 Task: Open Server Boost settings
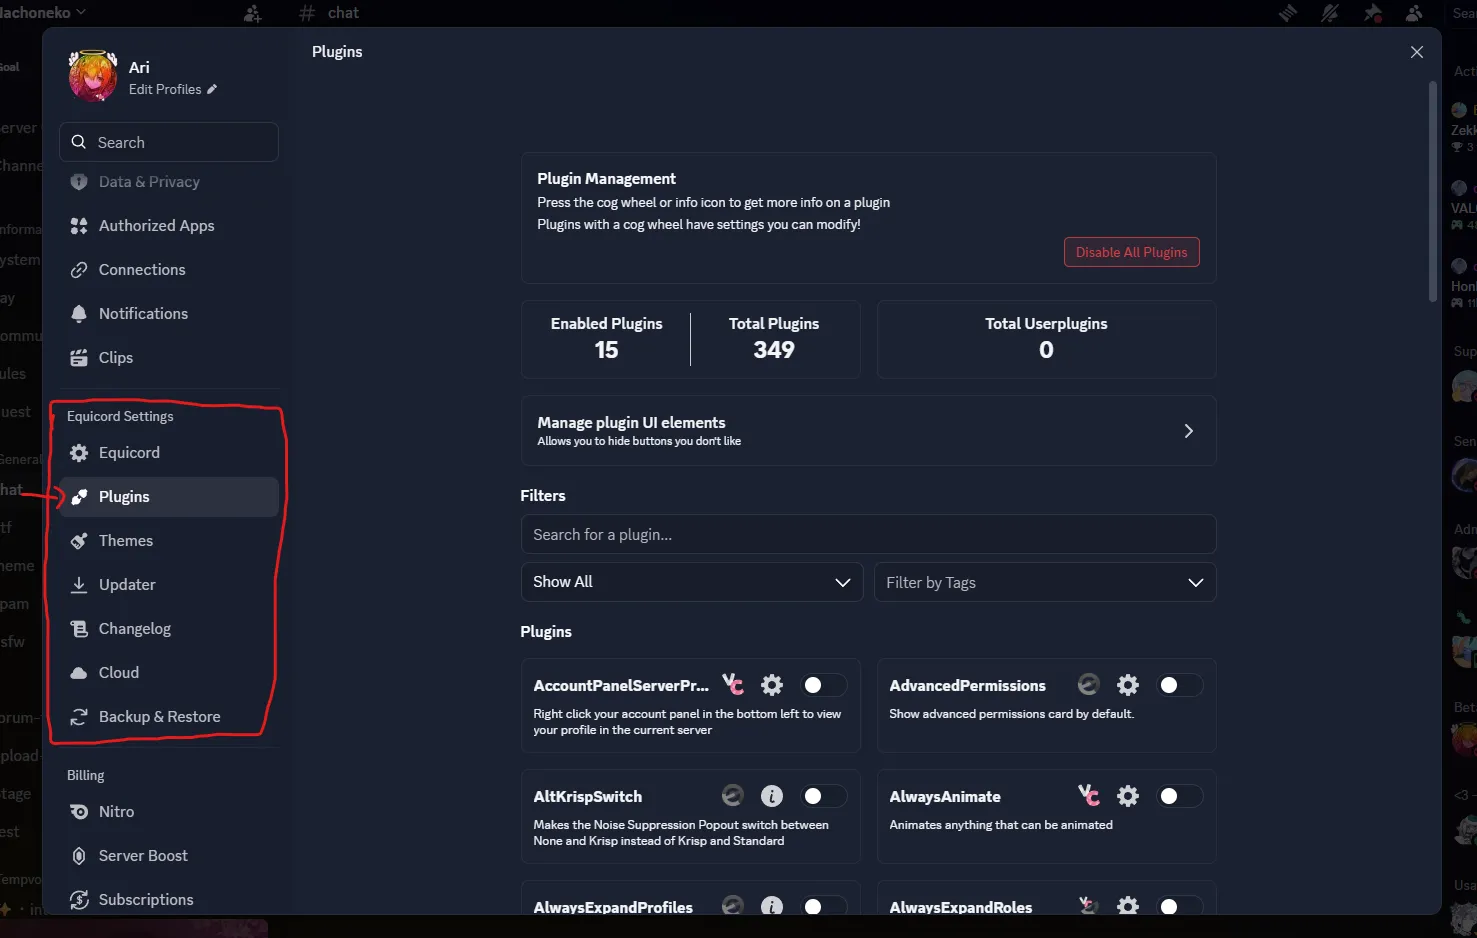(168, 856)
